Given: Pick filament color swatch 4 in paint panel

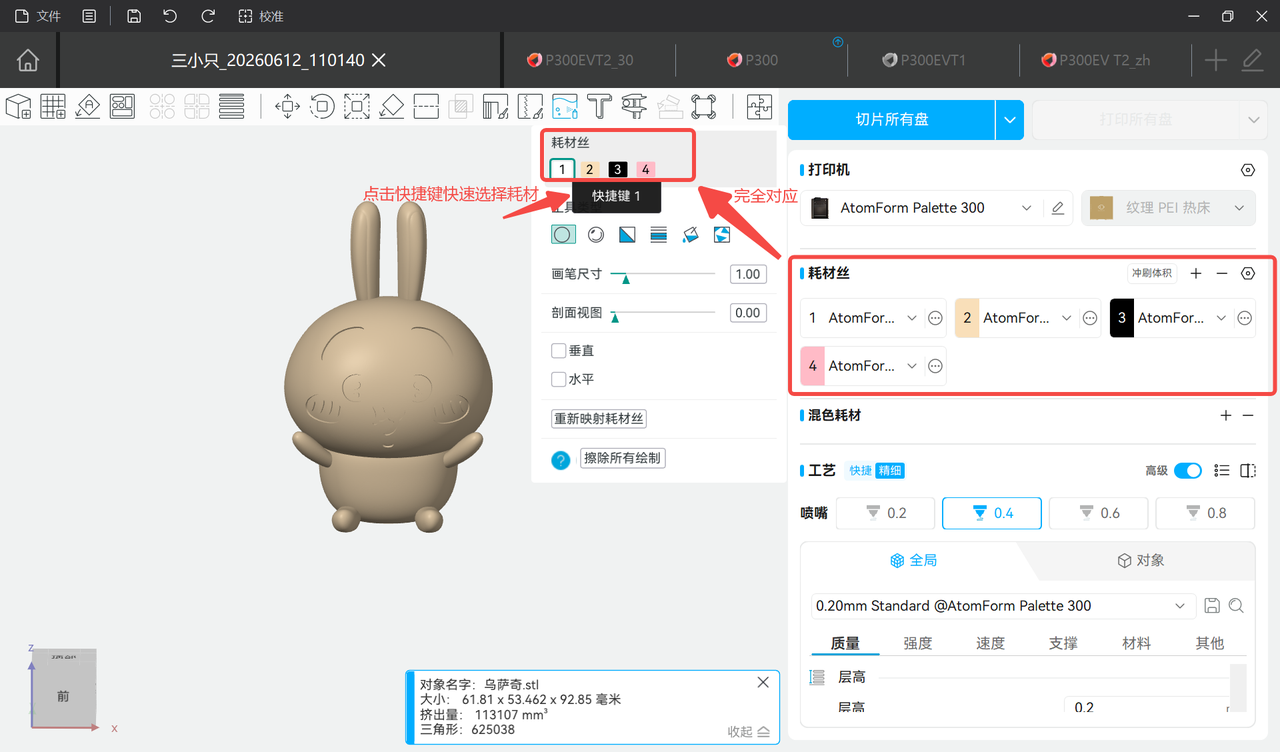Looking at the screenshot, I should [646, 169].
